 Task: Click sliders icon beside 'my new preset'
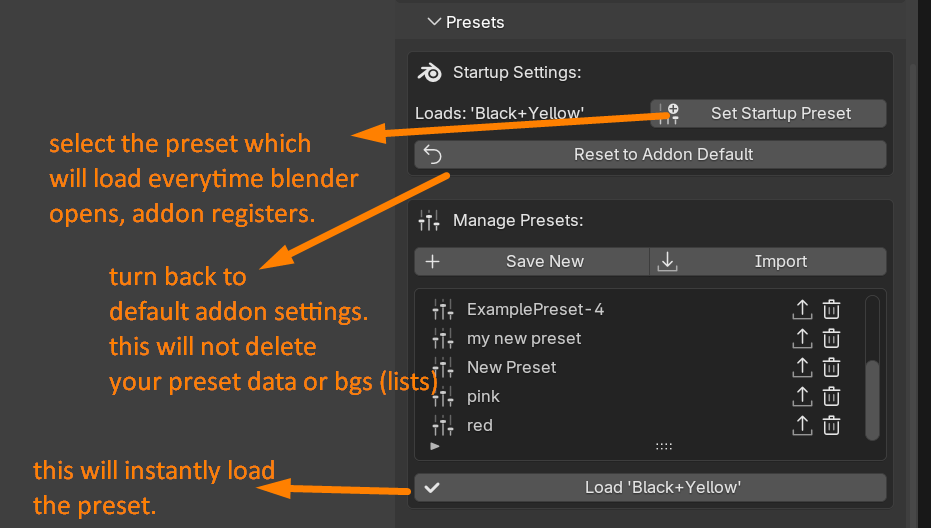[x=443, y=339]
